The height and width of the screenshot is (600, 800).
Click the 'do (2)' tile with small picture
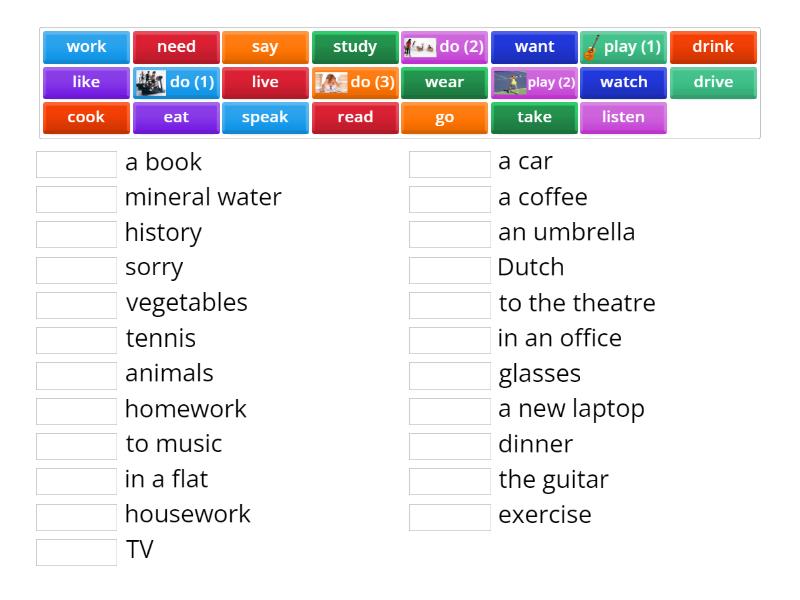pyautogui.click(x=444, y=46)
